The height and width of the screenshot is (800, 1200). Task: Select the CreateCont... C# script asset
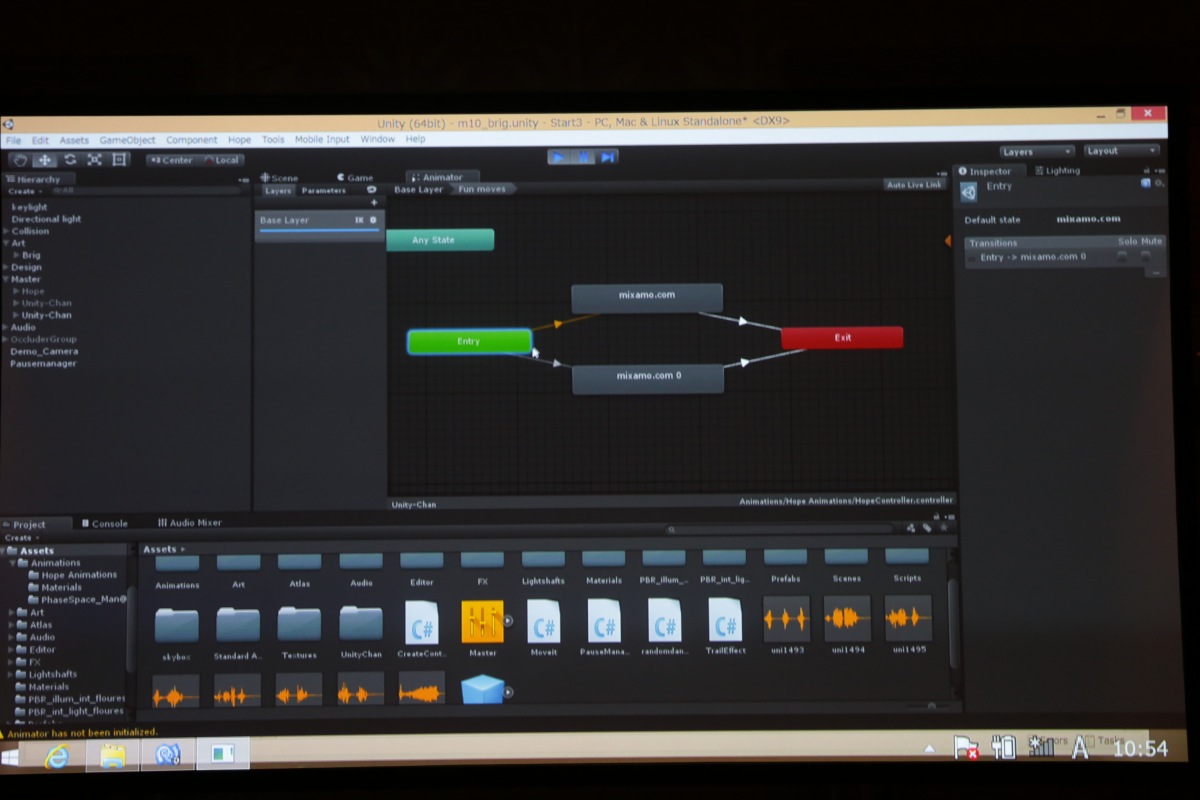click(x=421, y=630)
